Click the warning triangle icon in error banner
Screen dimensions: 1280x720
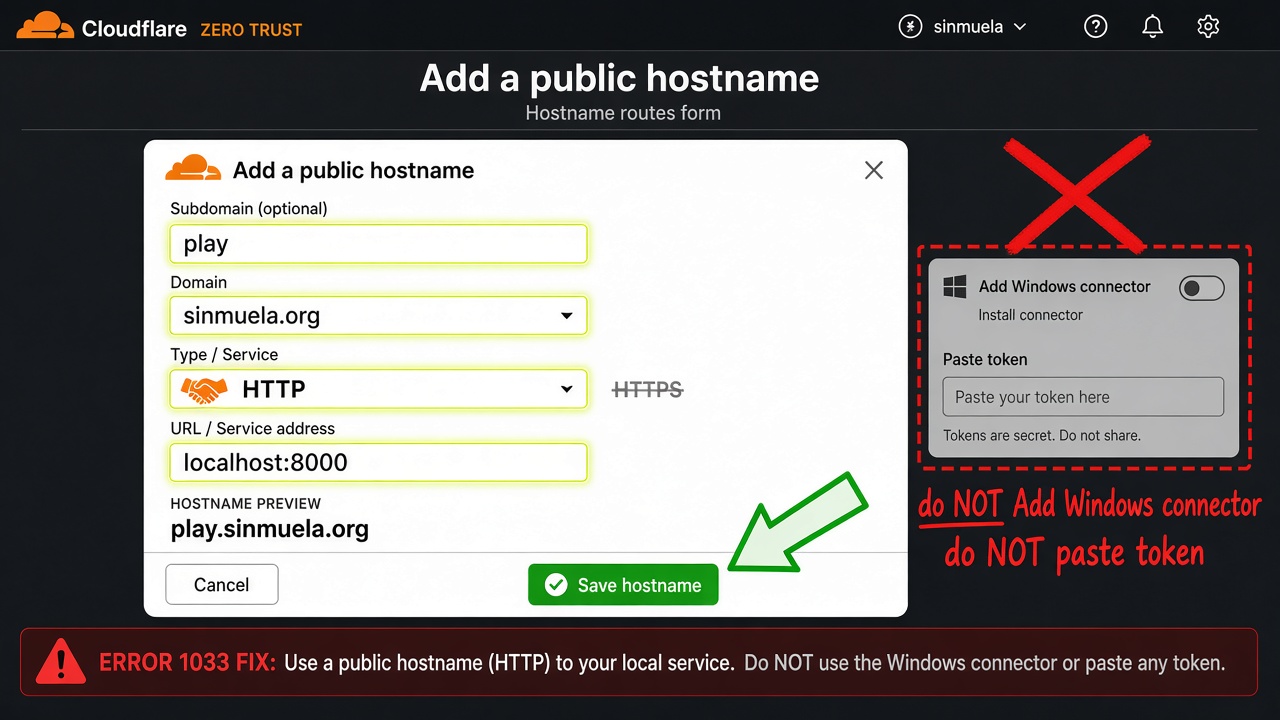pyautogui.click(x=61, y=661)
